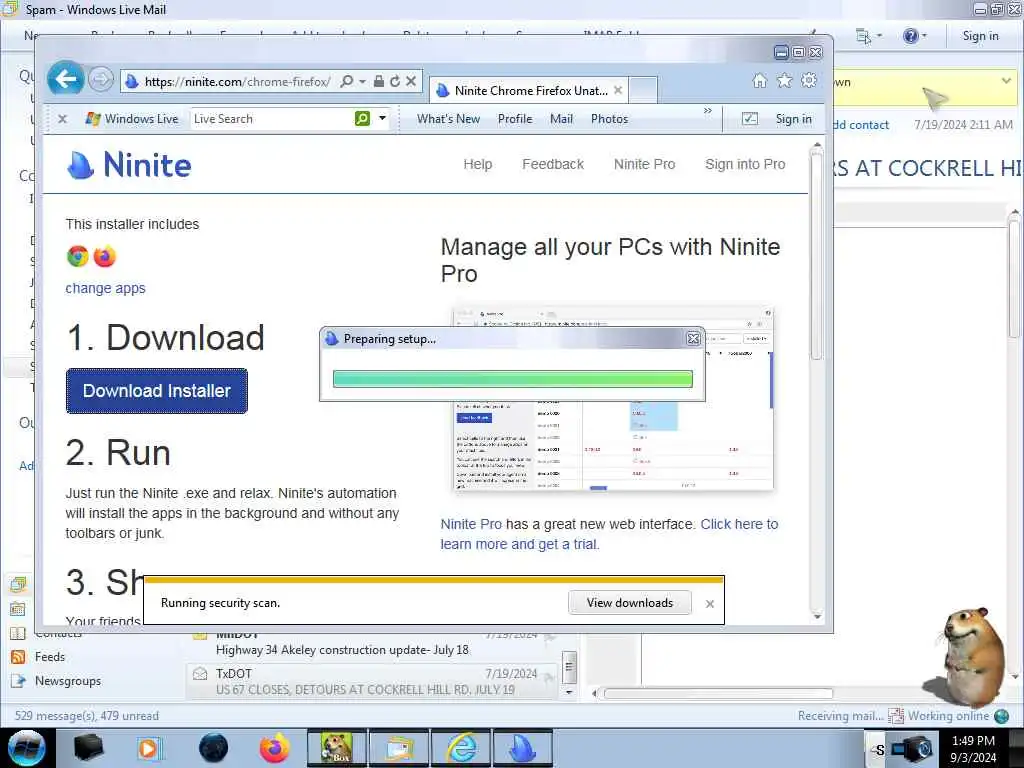Expand the Live Search options dropdown
The width and height of the screenshot is (1024, 768).
tap(383, 118)
